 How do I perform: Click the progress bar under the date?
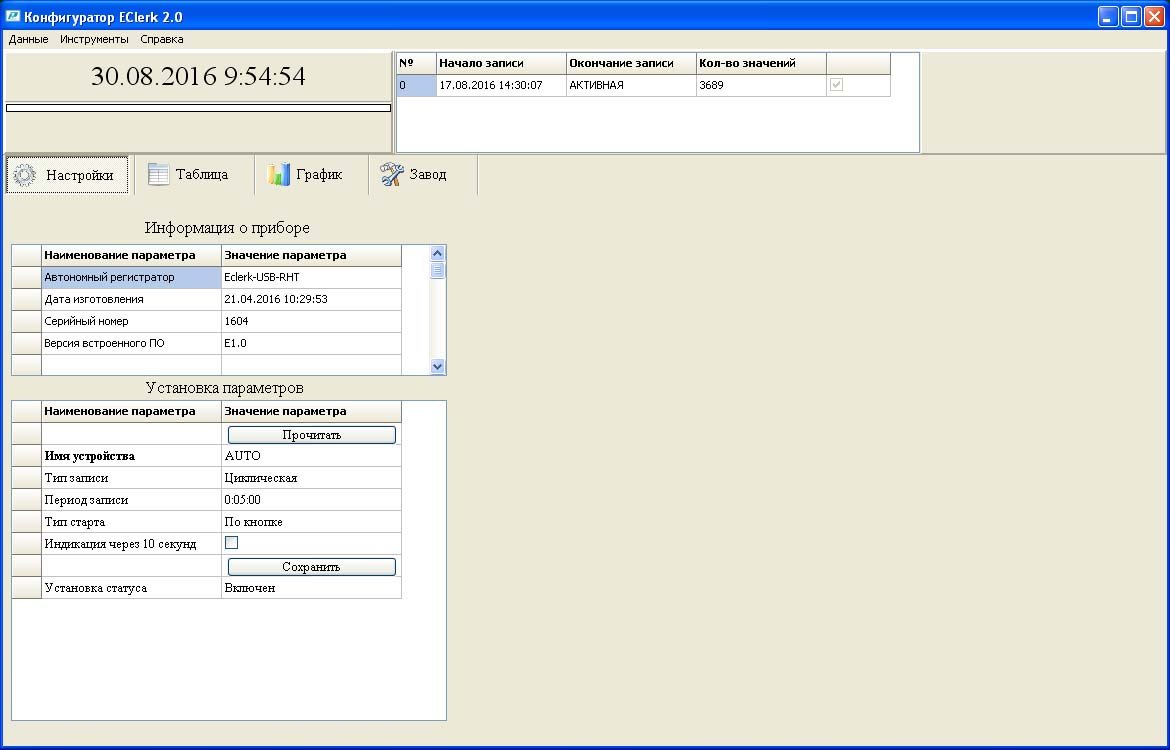(198, 107)
